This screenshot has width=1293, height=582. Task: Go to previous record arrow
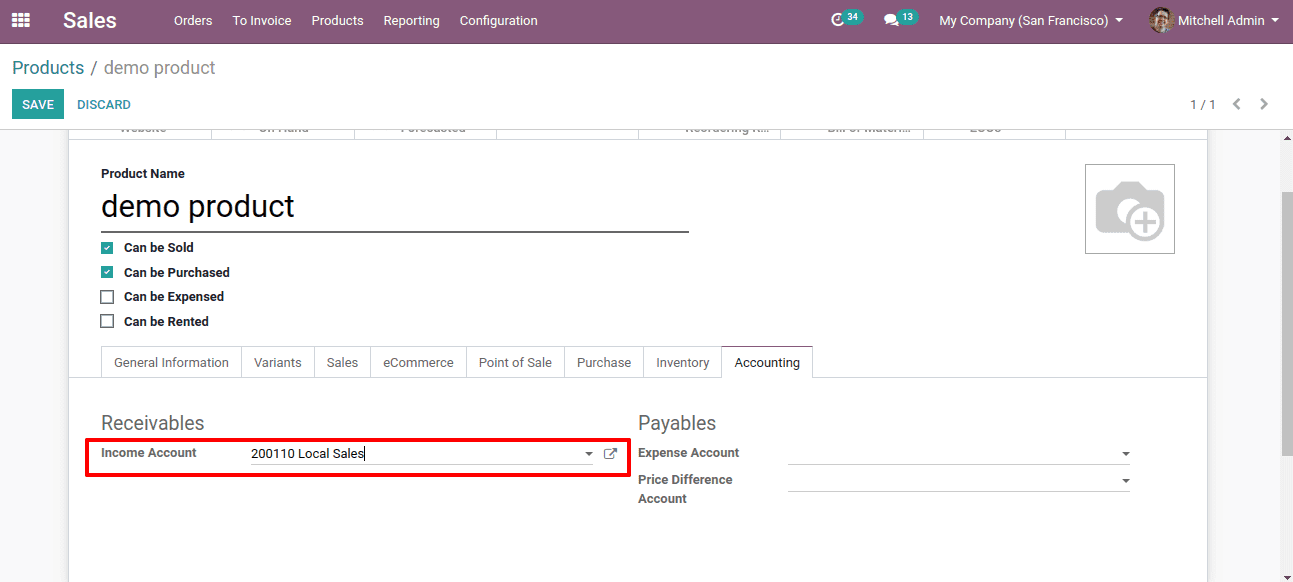point(1237,104)
